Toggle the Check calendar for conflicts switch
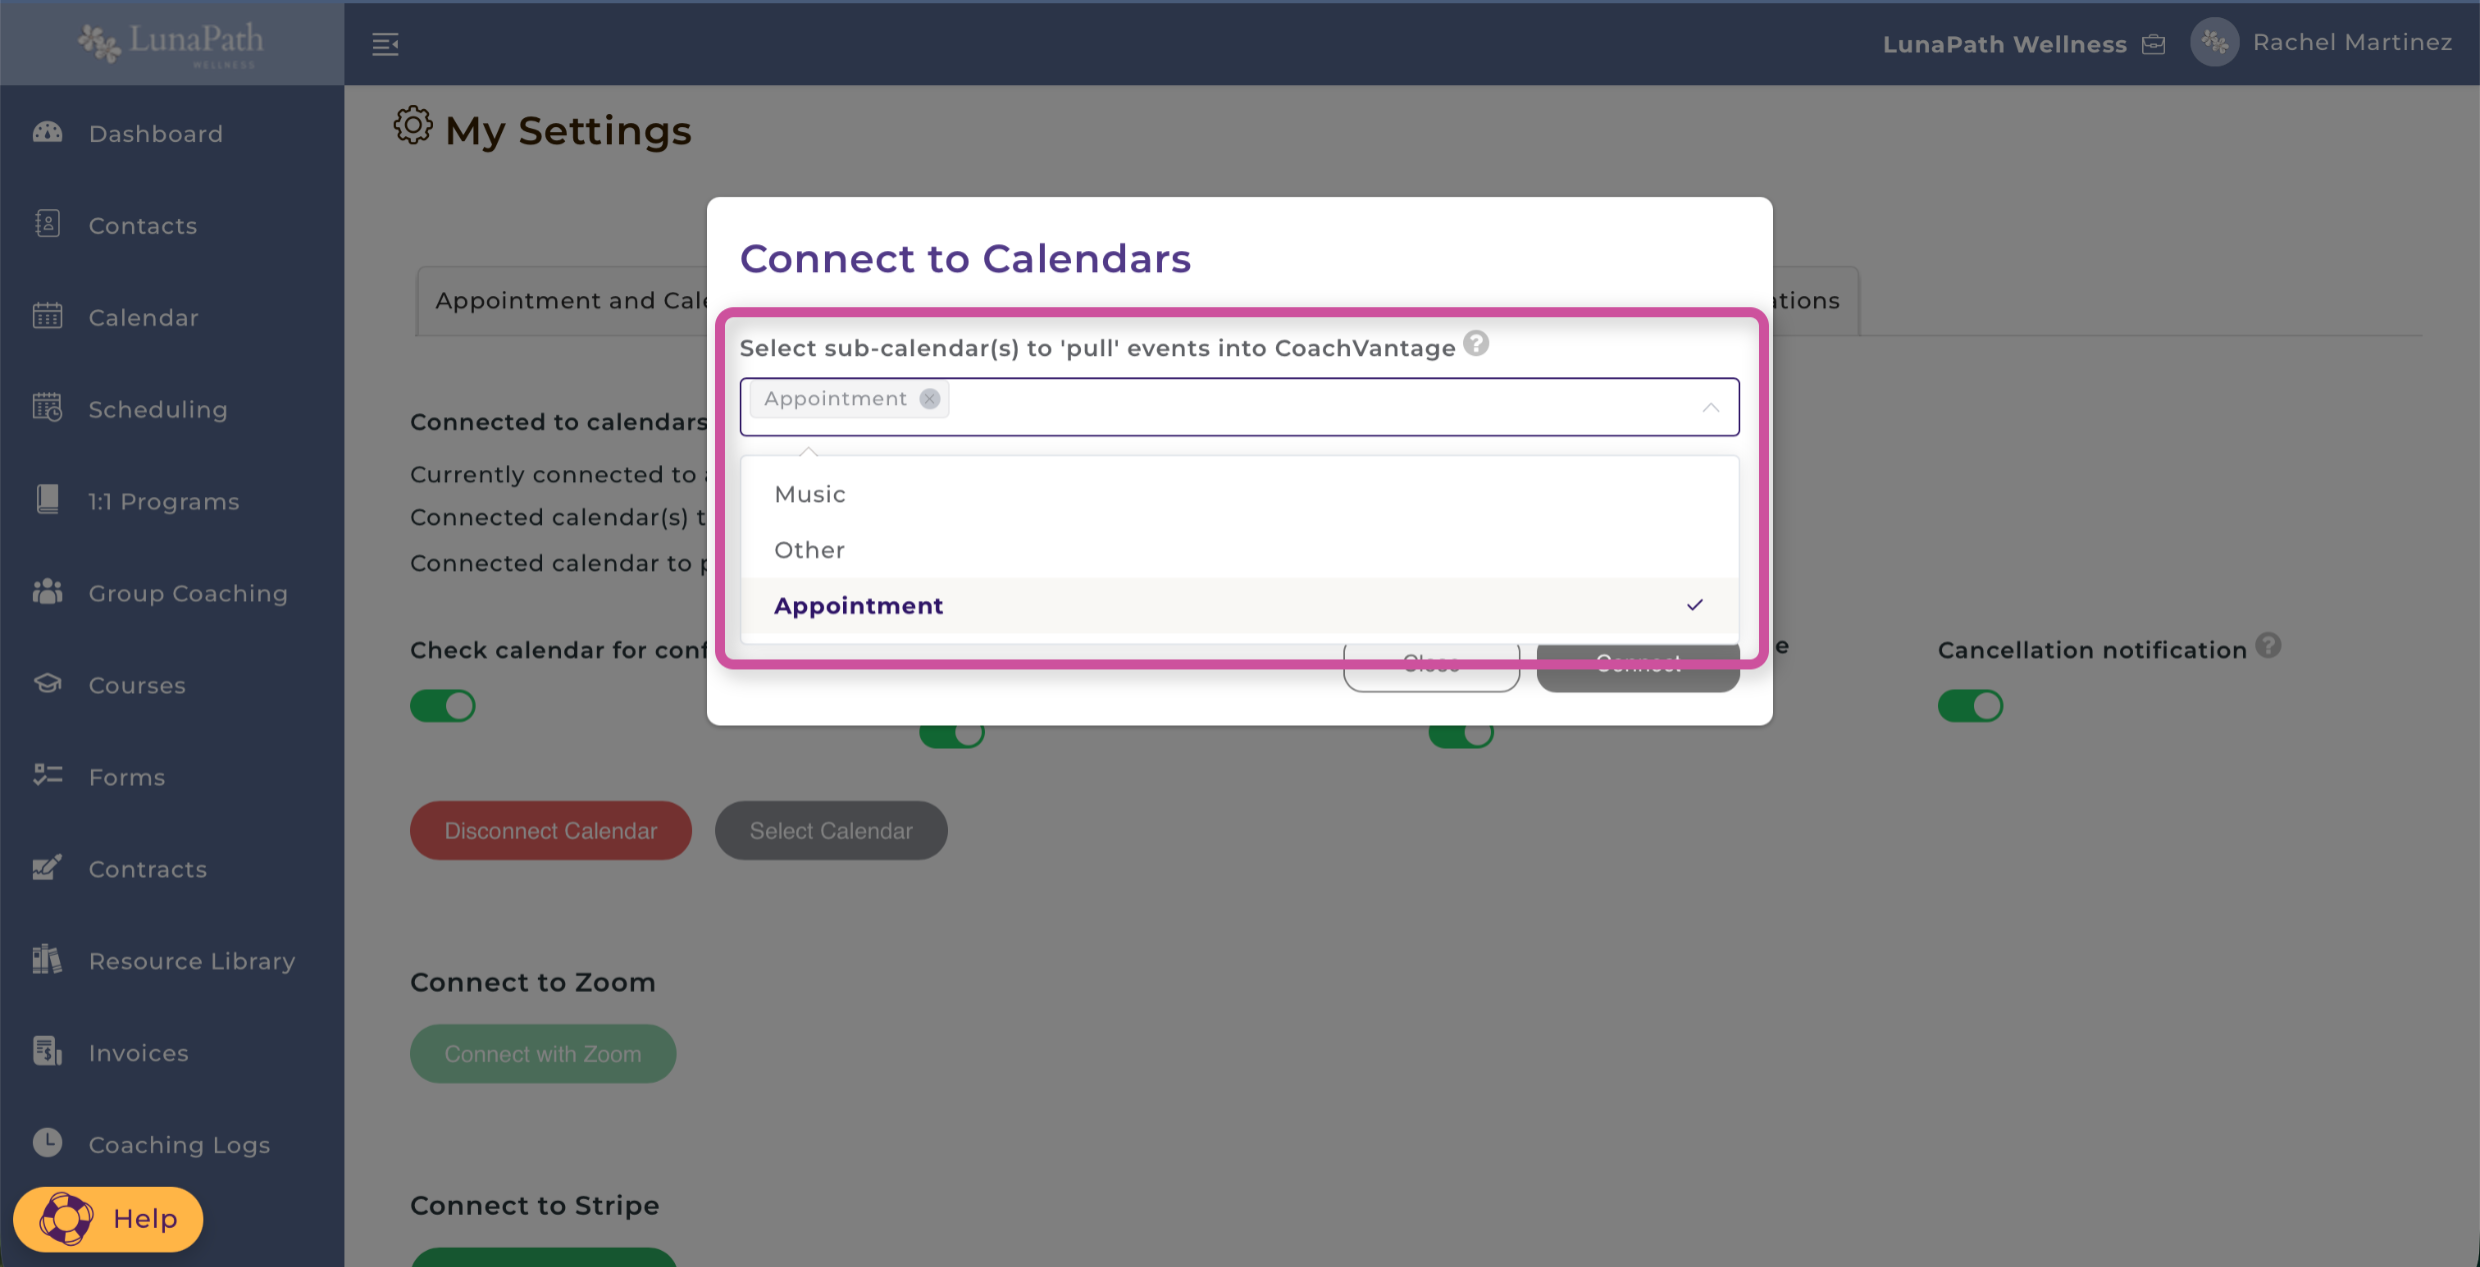 443,706
